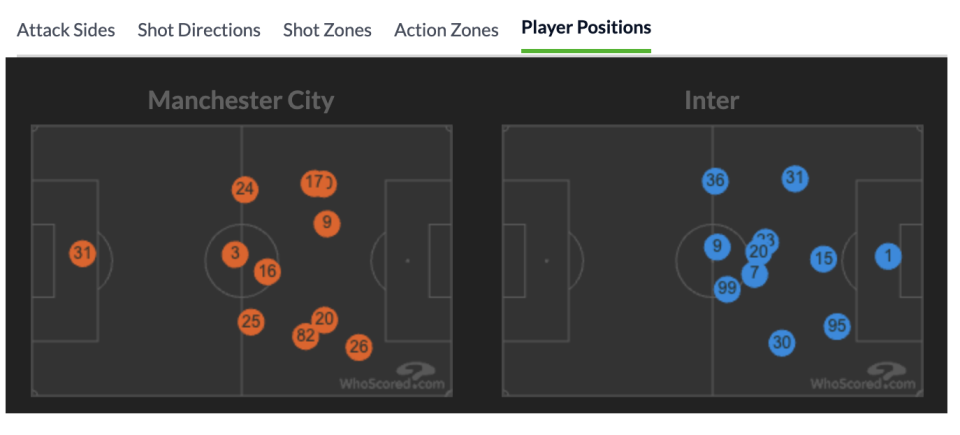Select Manchester City player marker 16
This screenshot has width=960, height=435.
(267, 271)
